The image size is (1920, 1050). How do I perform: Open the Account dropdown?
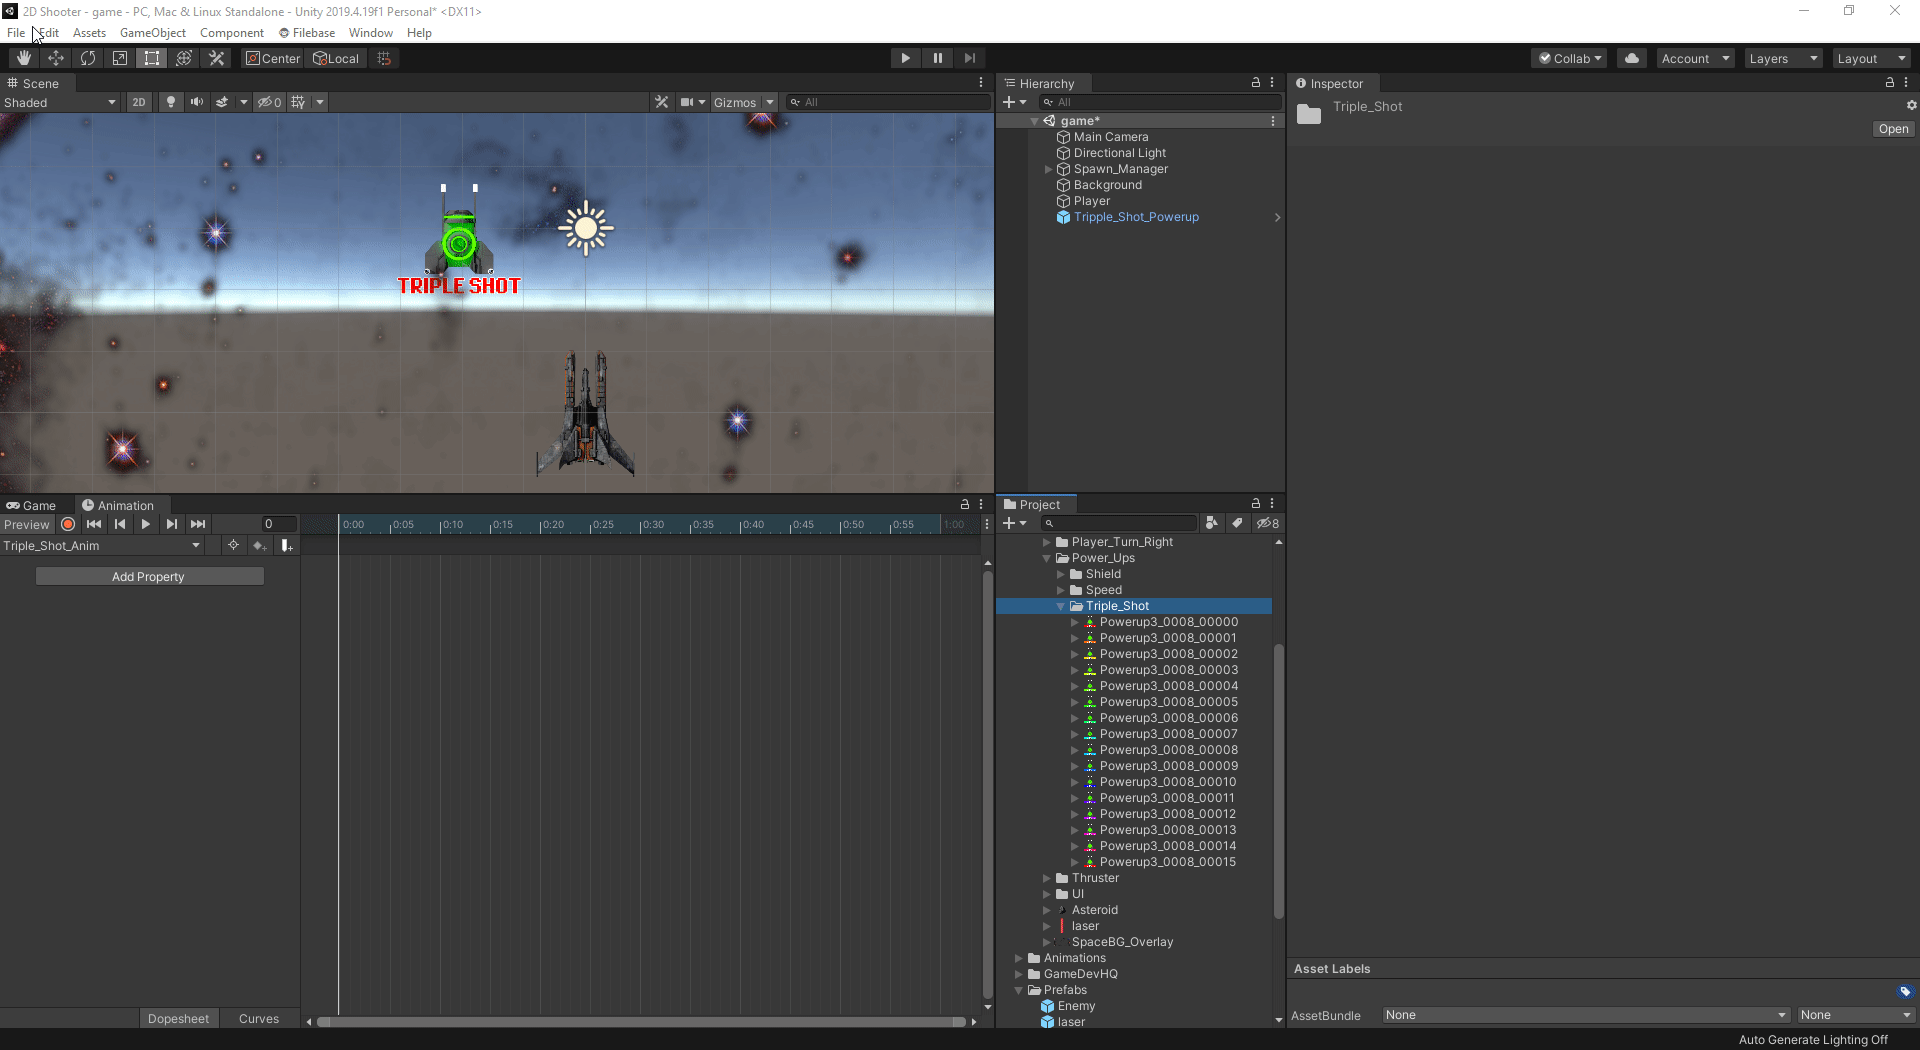click(1695, 58)
